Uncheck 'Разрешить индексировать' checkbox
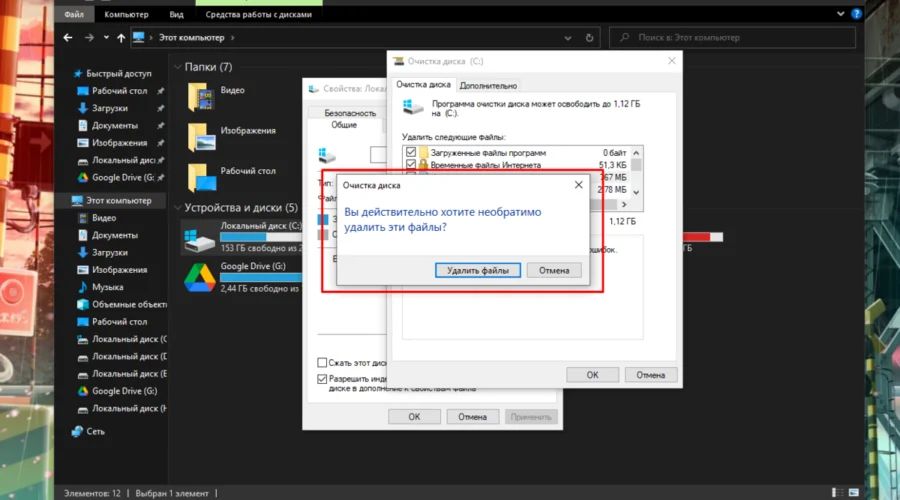The image size is (900, 500). click(x=322, y=379)
